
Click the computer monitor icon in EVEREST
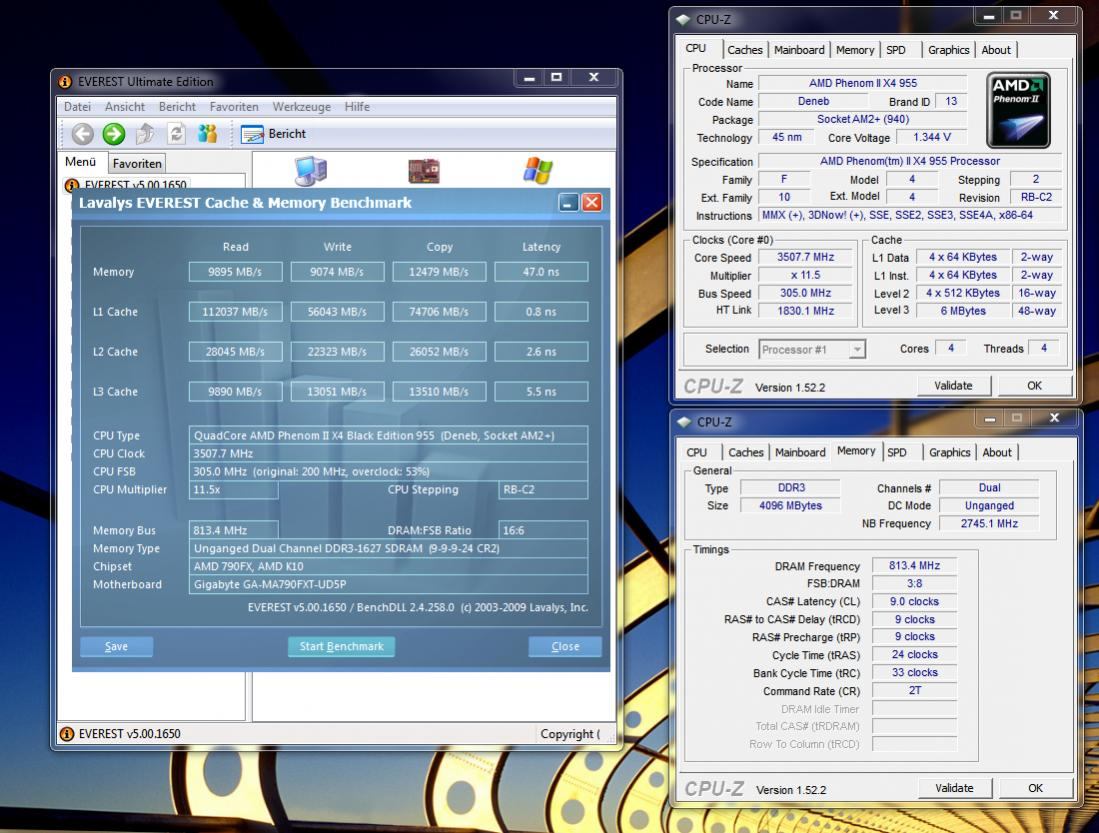pyautogui.click(x=311, y=170)
